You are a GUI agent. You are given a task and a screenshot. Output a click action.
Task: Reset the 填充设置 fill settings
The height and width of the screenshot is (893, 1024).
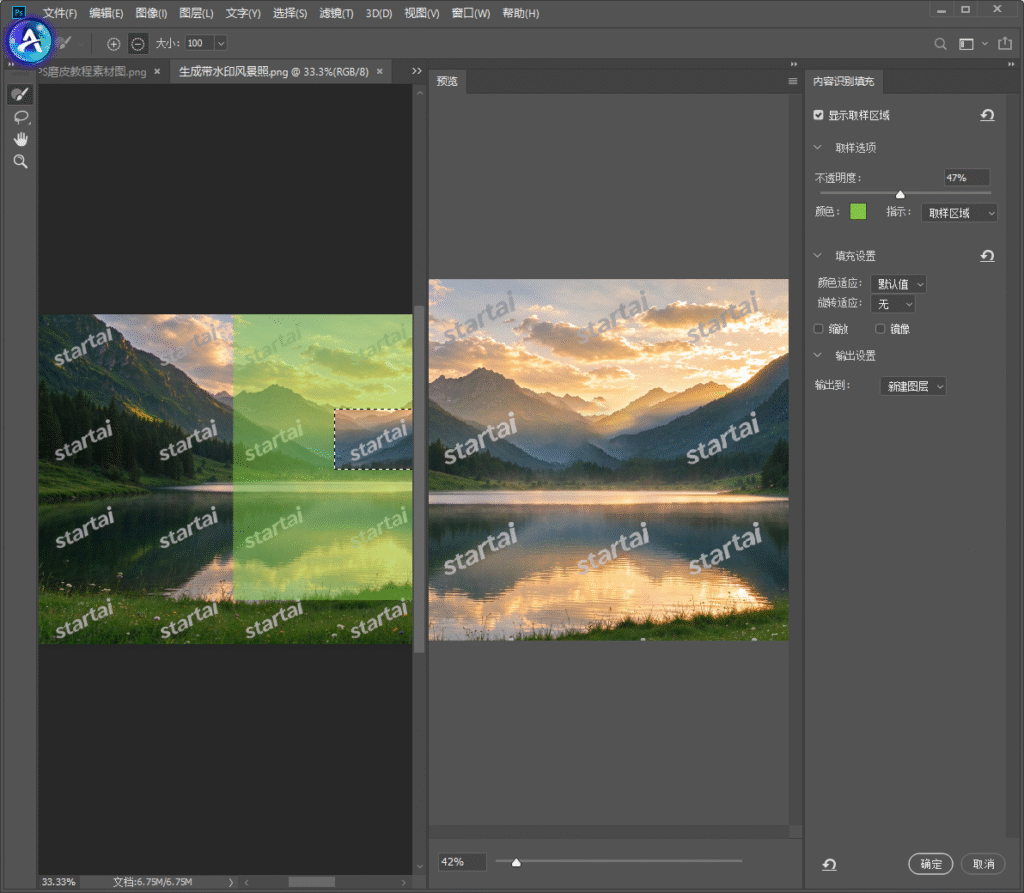(987, 256)
